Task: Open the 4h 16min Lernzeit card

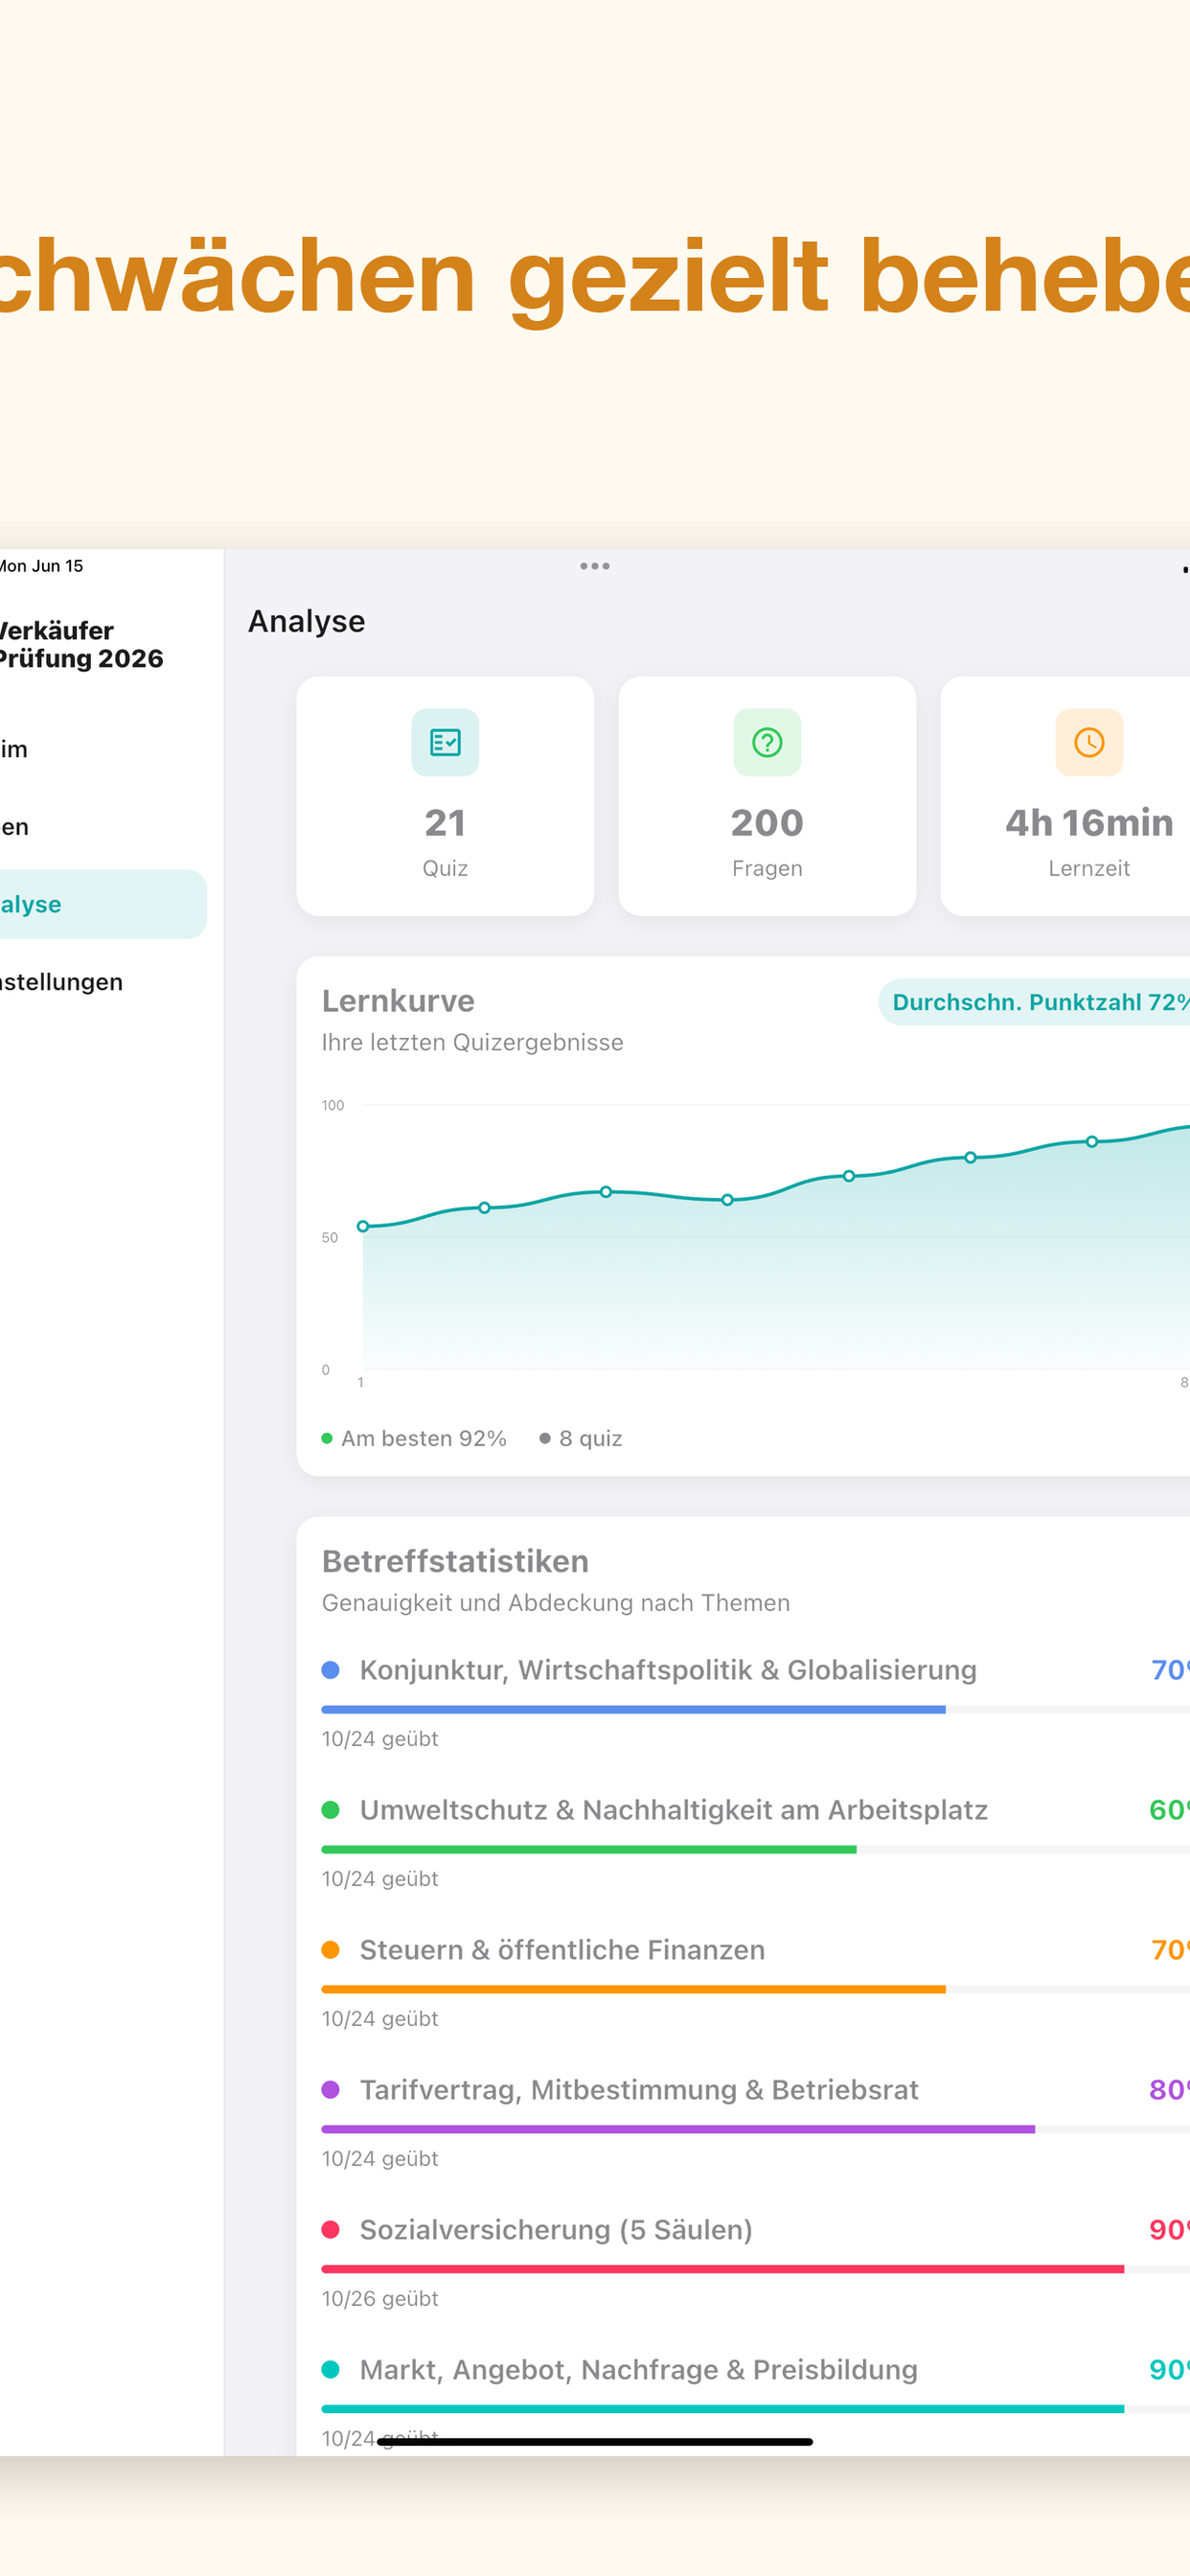Action: 1066,796
